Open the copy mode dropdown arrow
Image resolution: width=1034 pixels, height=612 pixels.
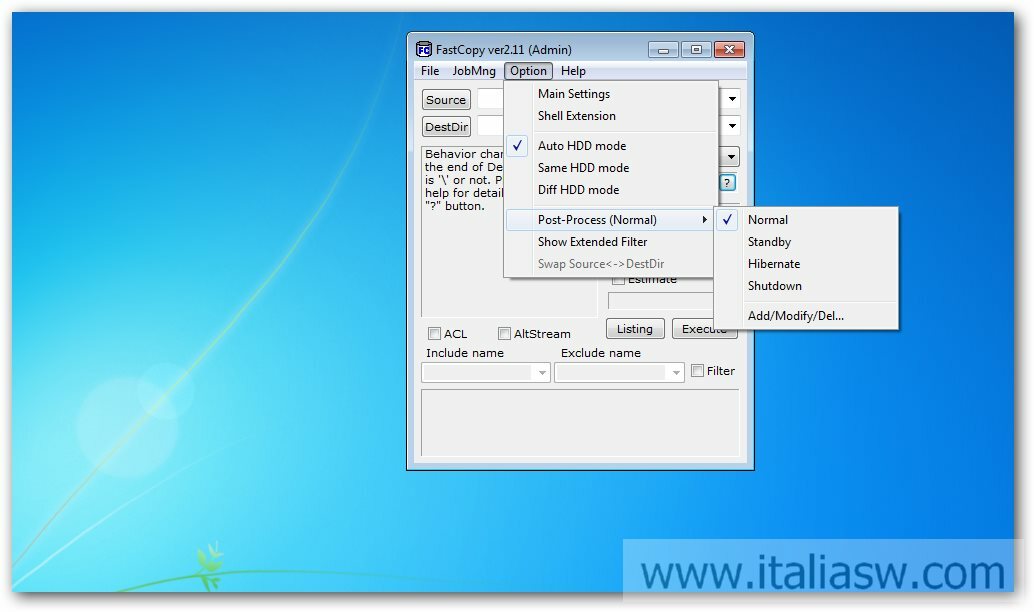point(731,157)
